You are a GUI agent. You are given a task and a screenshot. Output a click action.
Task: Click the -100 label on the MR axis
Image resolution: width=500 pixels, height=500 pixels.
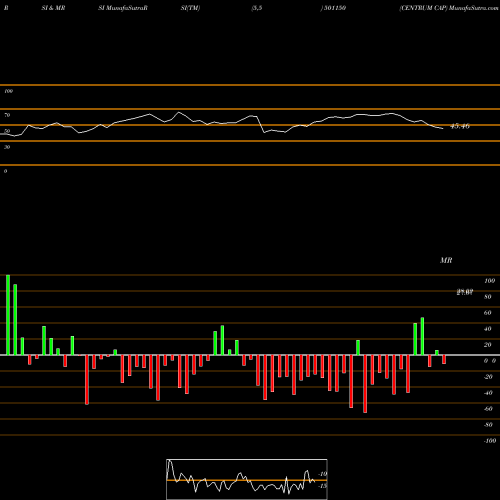tap(490, 441)
